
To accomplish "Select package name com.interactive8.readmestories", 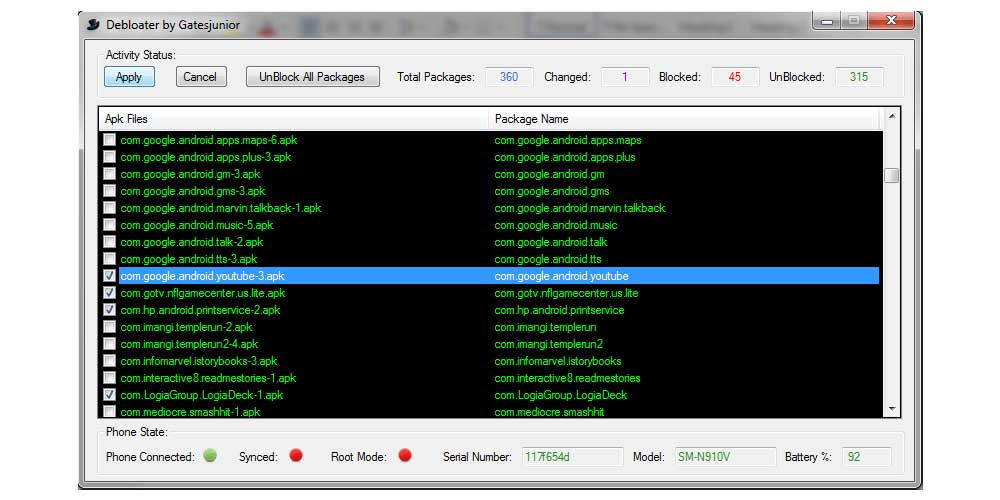I will coord(567,378).
